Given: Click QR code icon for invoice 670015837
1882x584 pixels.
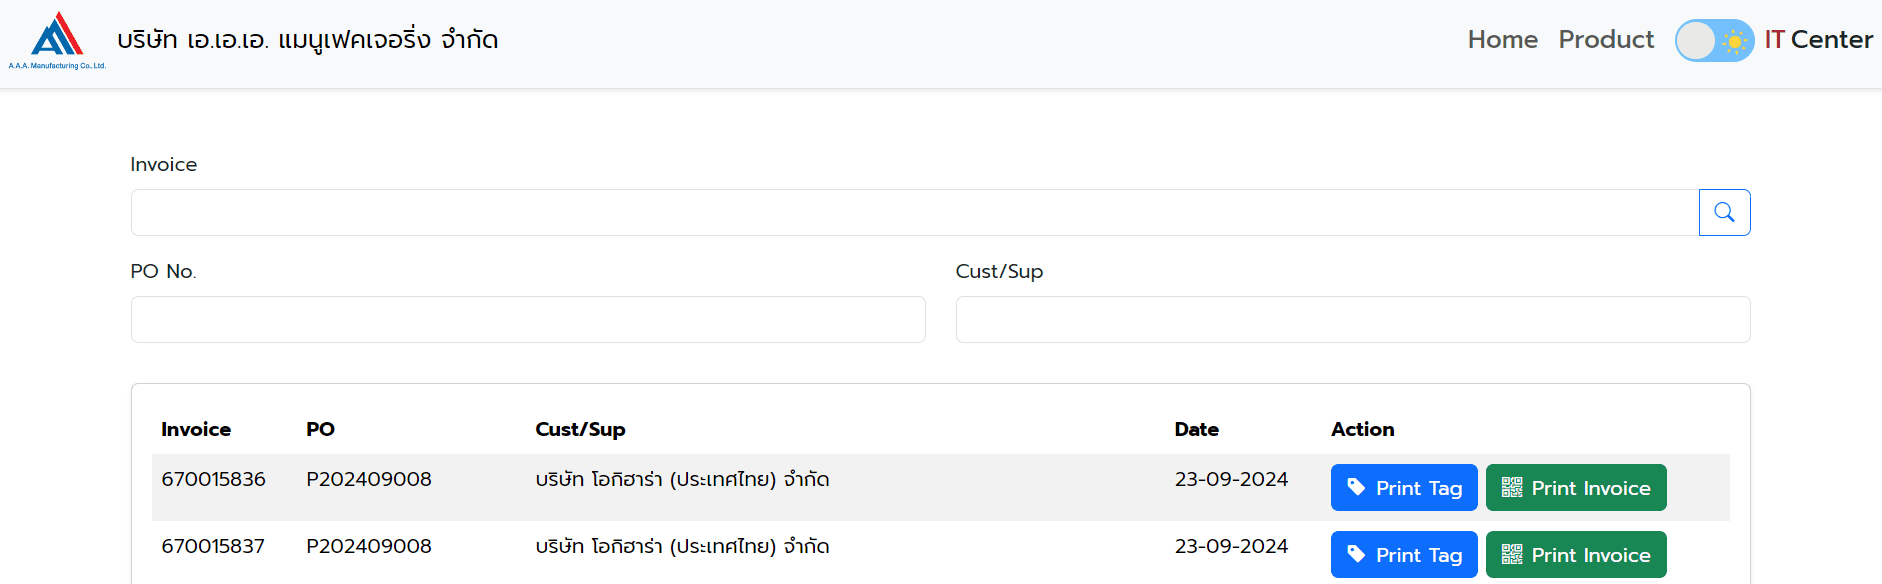Looking at the screenshot, I should [x=1512, y=554].
